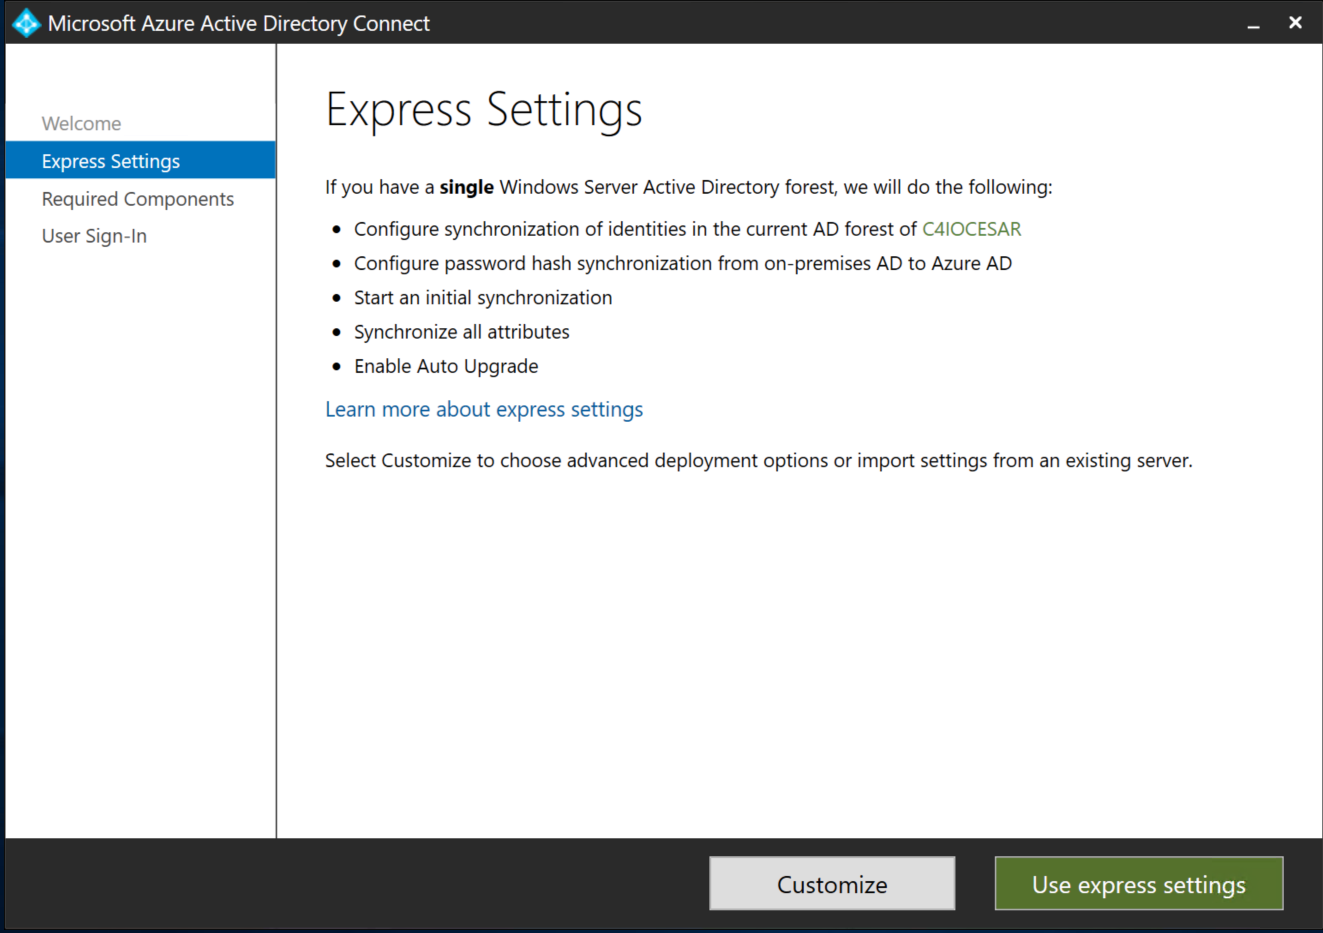The image size is (1323, 933).
Task: Open the Required Components step
Action: coord(138,199)
